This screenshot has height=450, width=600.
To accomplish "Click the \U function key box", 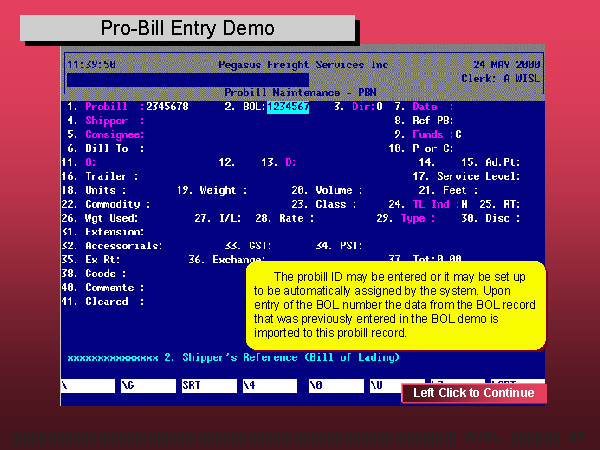I will (395, 384).
